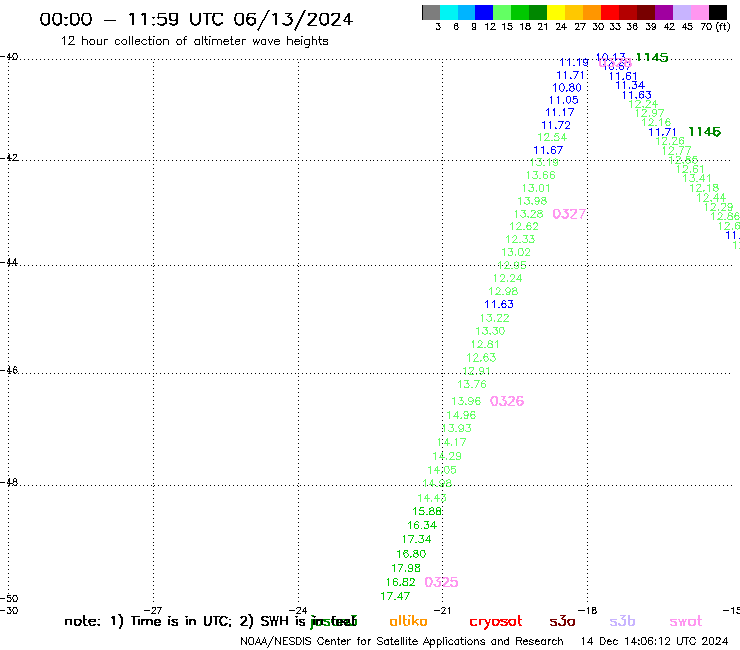Click the pink '0326' time marker
The width and height of the screenshot is (740, 650).
click(507, 401)
